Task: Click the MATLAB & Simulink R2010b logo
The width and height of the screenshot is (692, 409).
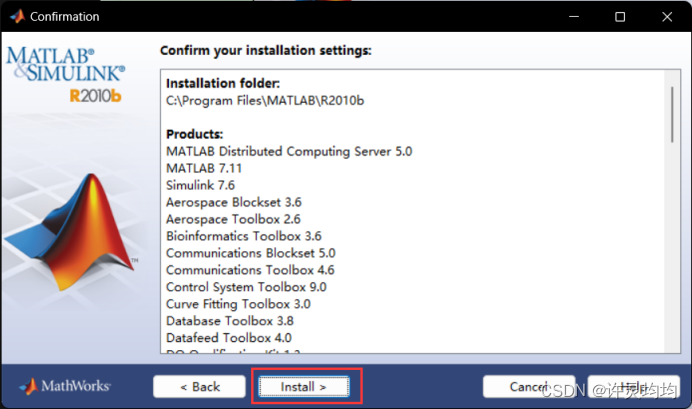Action: tap(66, 74)
